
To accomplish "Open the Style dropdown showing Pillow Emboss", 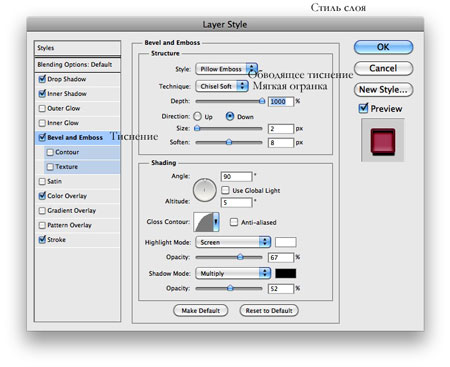I will coord(227,69).
